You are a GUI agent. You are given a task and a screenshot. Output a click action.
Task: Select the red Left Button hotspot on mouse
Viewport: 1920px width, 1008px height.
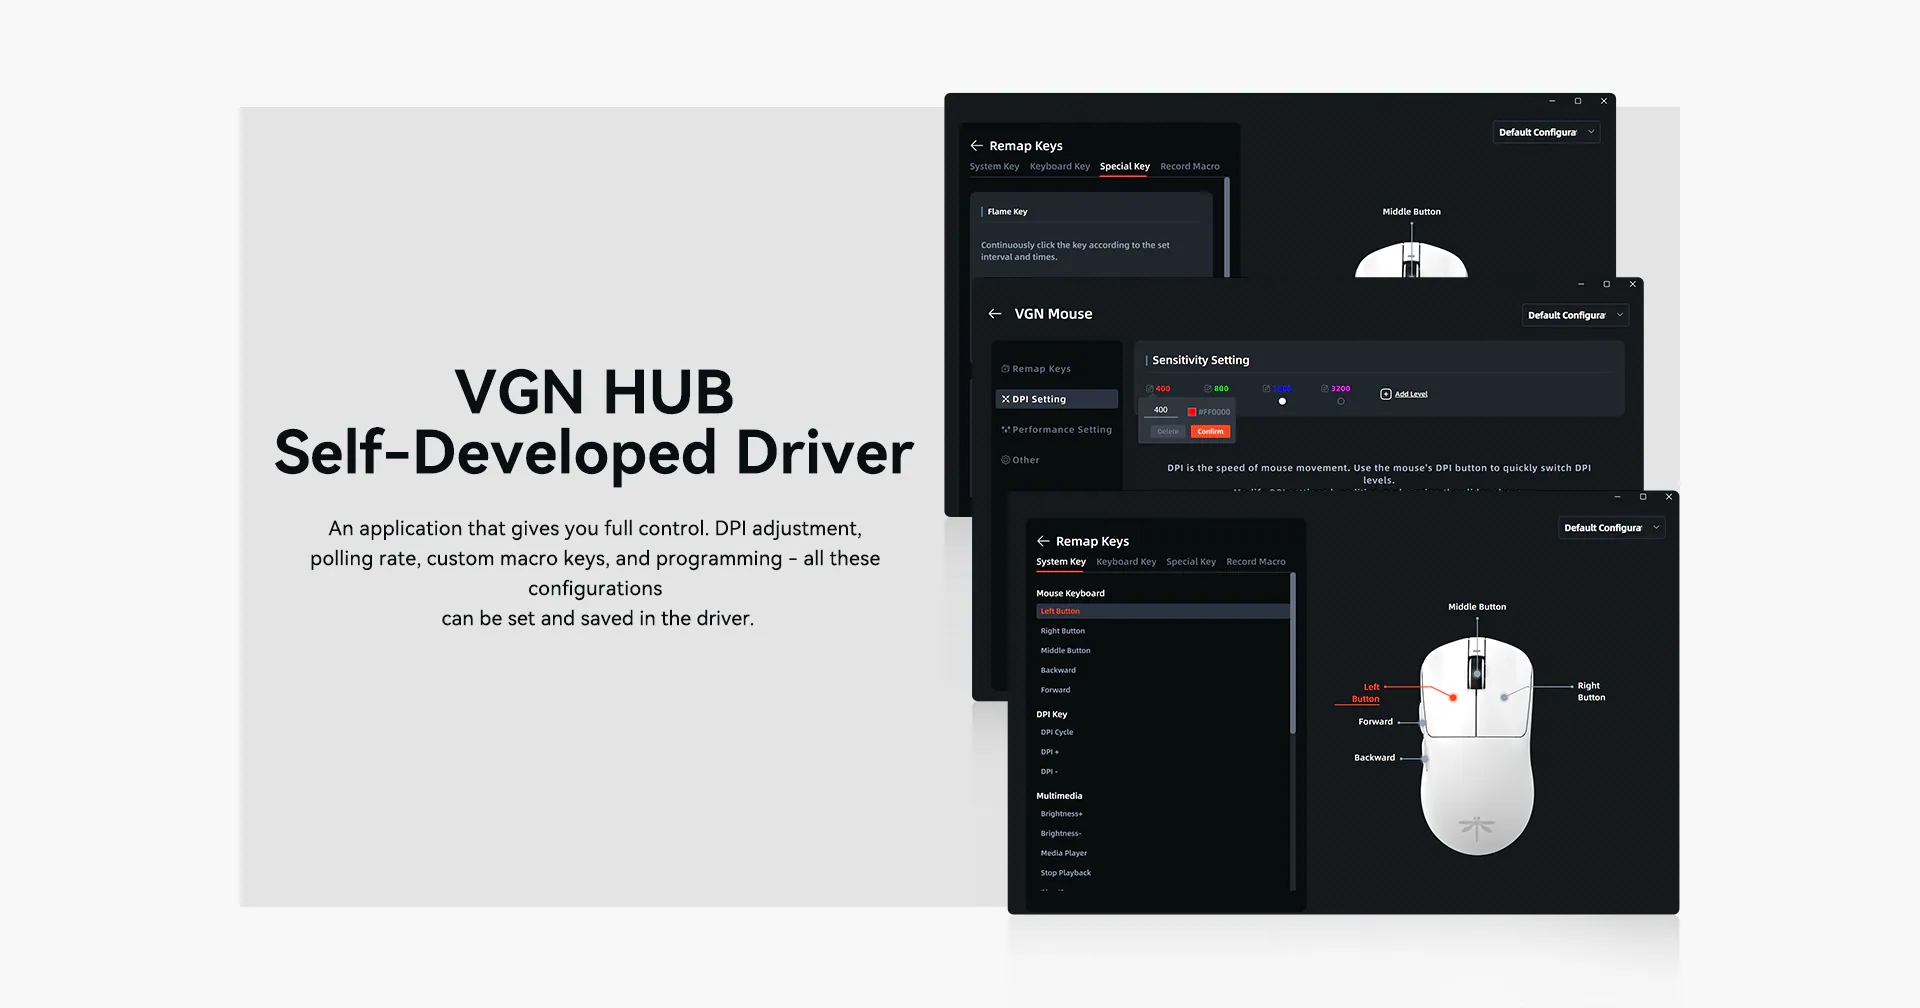click(1453, 698)
